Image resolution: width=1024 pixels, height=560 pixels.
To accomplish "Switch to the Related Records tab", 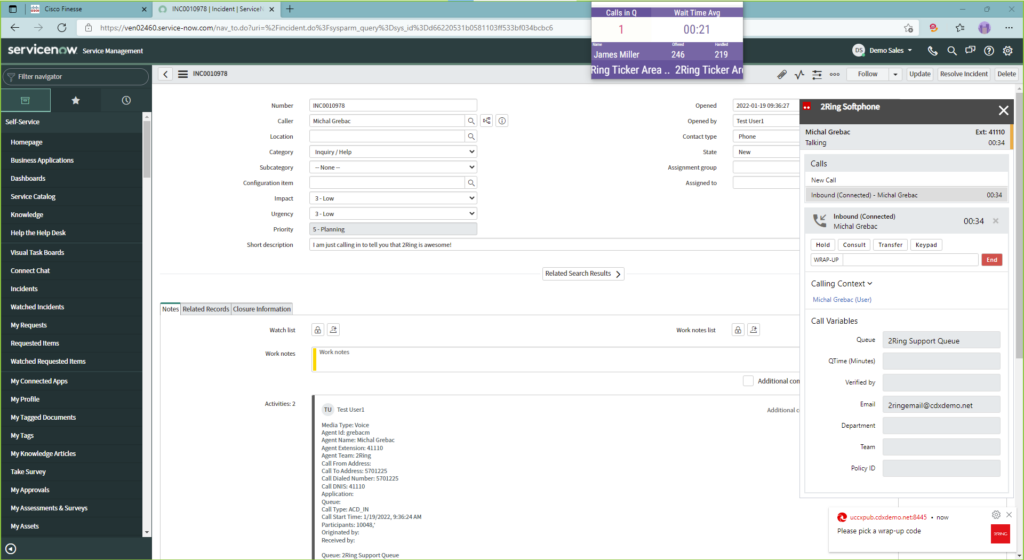I will [206, 309].
